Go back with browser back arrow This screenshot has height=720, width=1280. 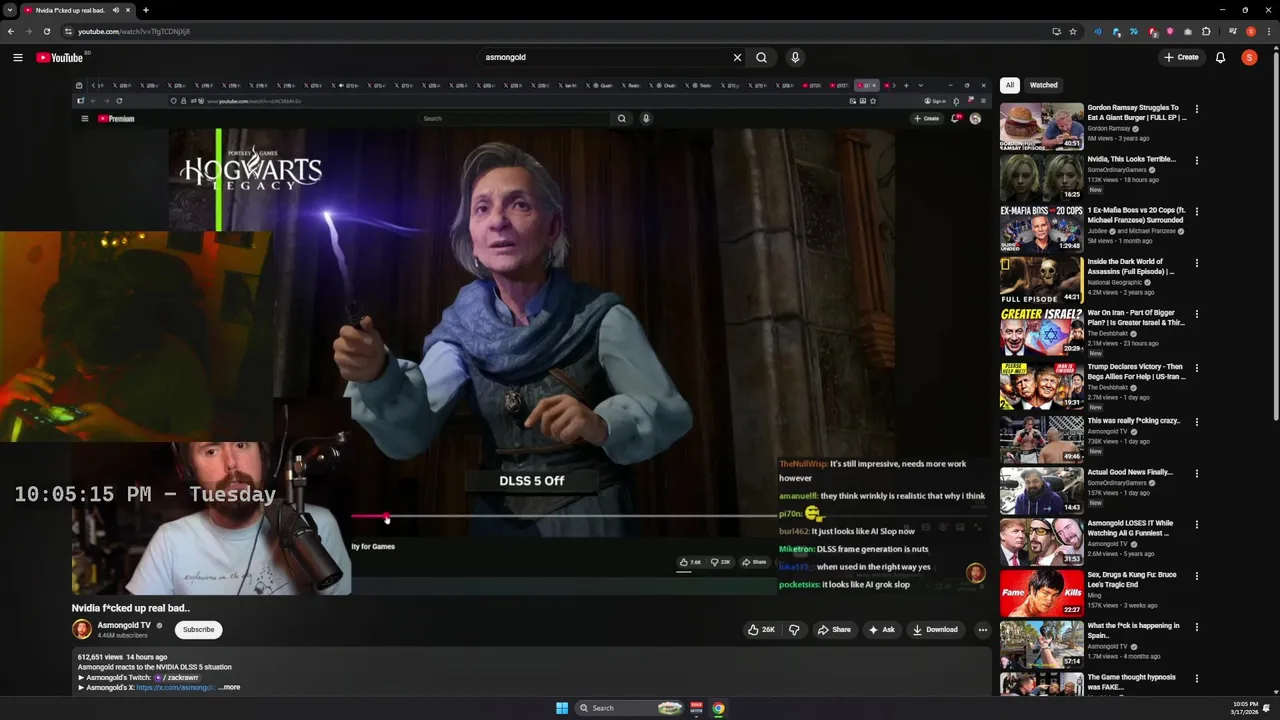click(x=10, y=31)
